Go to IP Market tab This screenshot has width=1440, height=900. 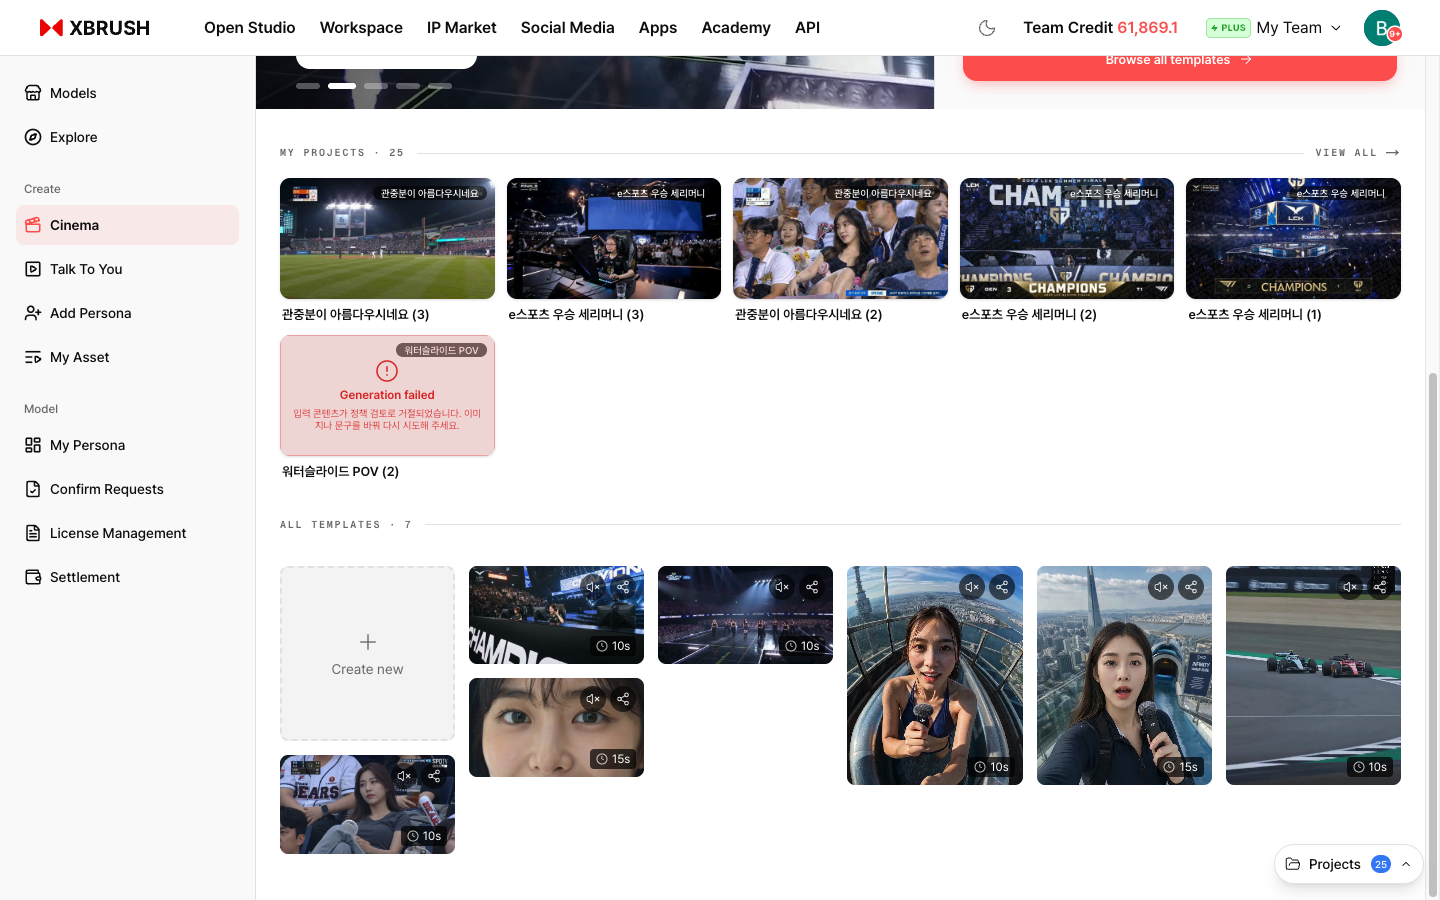[462, 28]
